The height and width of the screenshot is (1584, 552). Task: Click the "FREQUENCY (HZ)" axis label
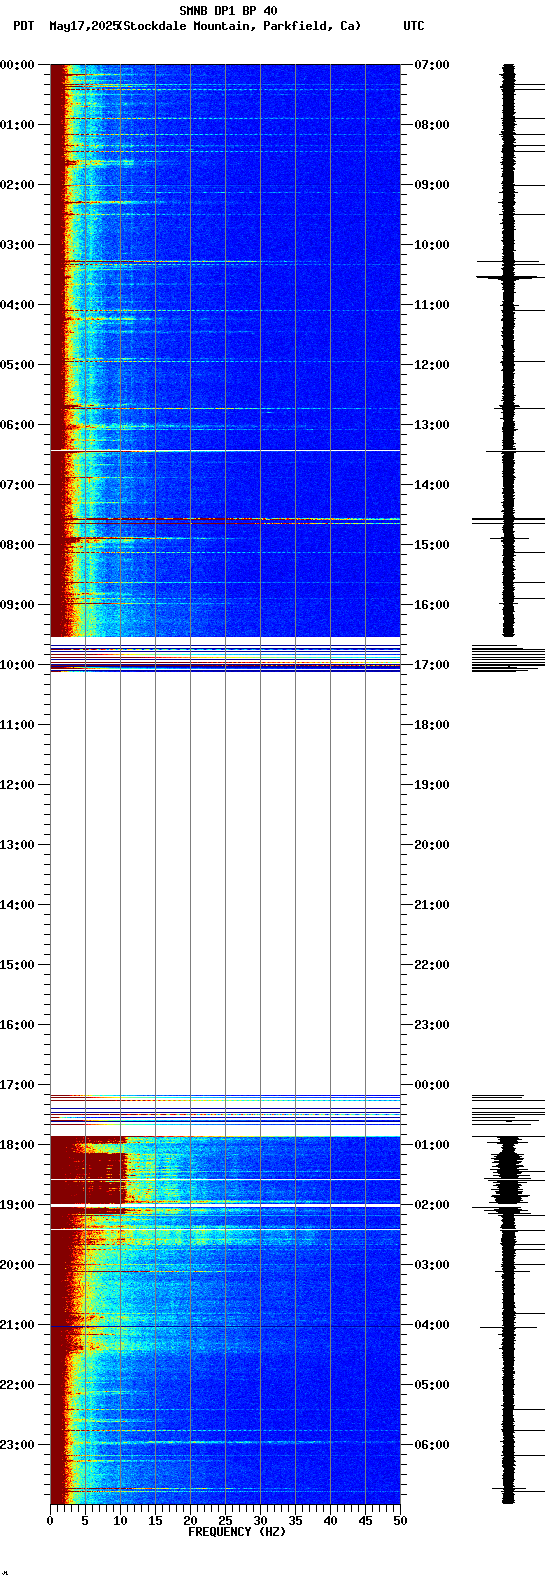point(237,1532)
